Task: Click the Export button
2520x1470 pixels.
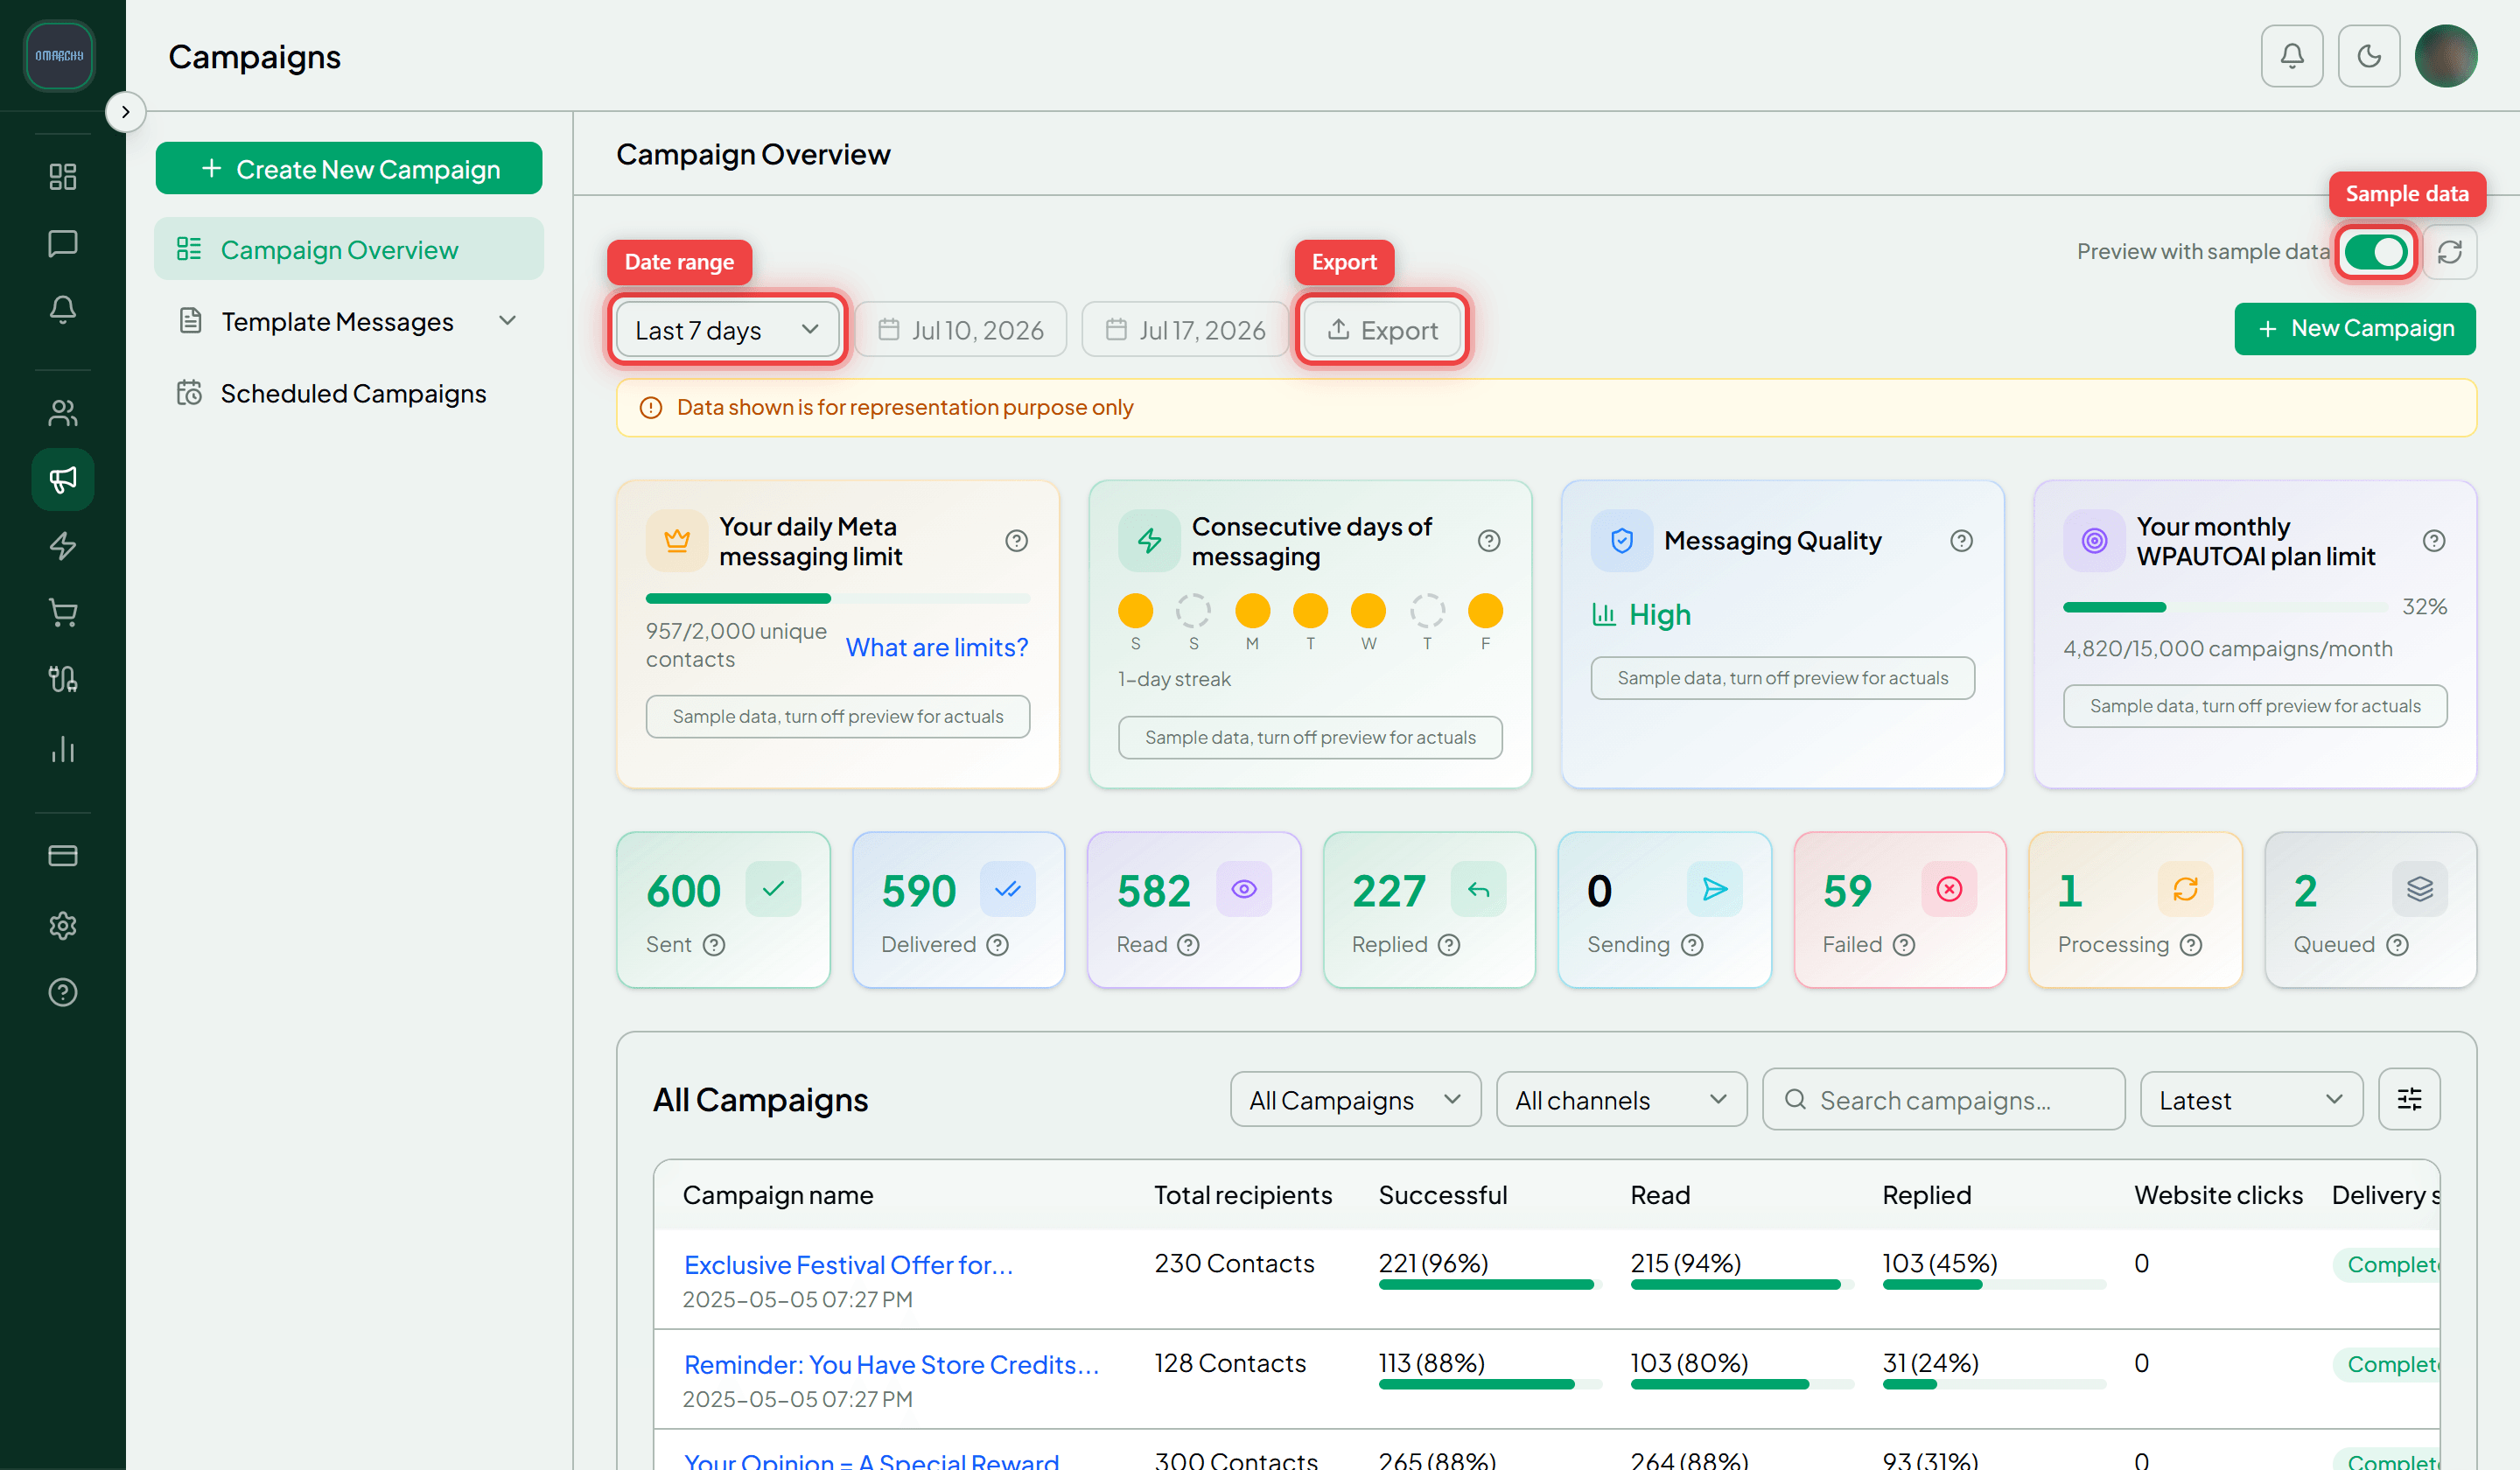Action: pyautogui.click(x=1382, y=330)
